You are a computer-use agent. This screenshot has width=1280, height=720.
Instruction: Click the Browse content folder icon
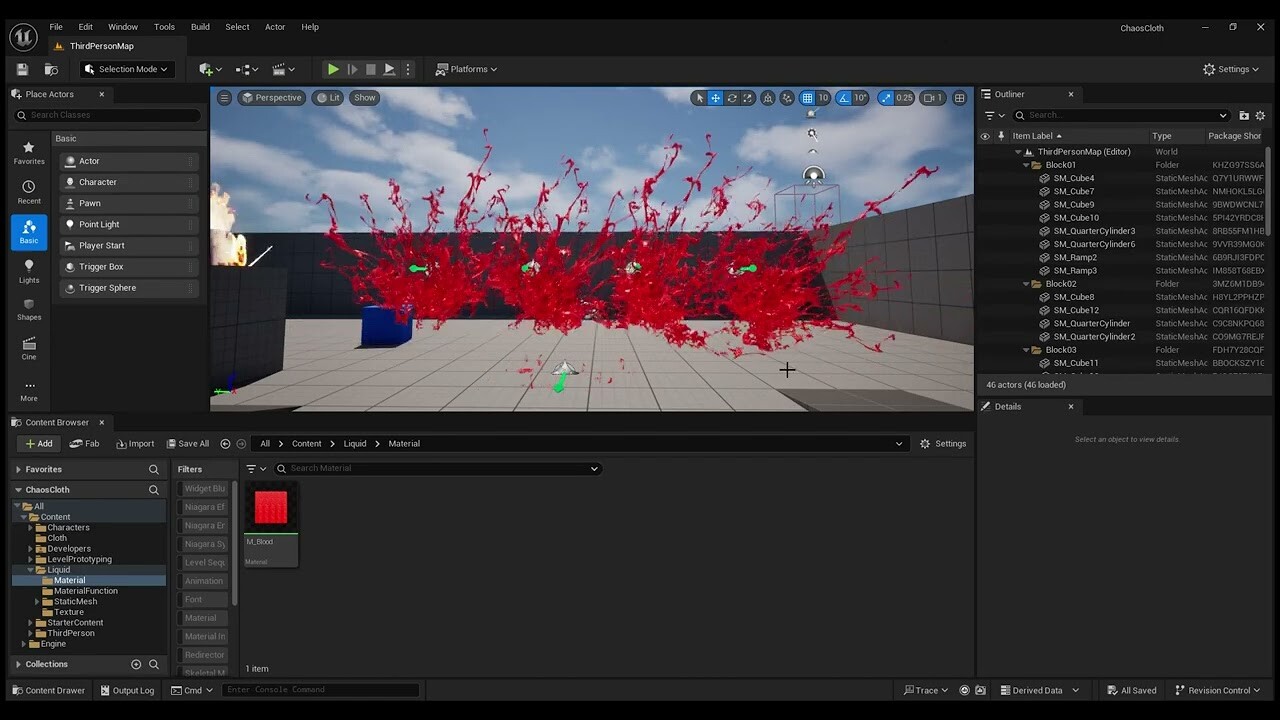tap(51, 69)
